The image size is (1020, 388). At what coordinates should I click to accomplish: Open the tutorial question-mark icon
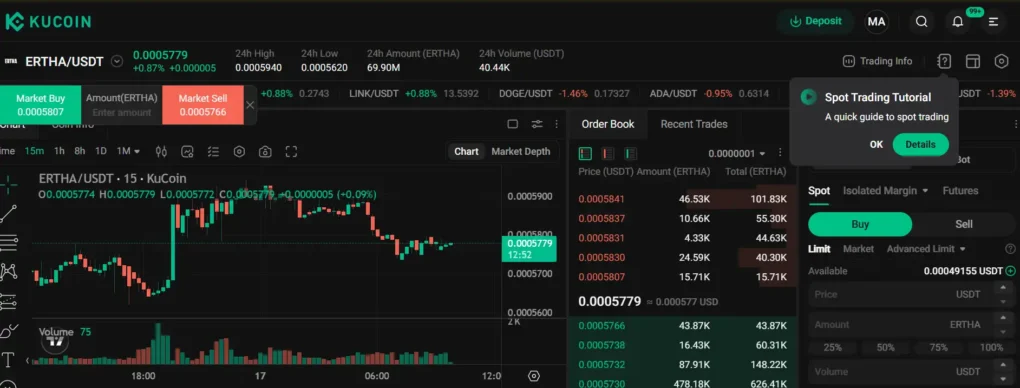(944, 61)
